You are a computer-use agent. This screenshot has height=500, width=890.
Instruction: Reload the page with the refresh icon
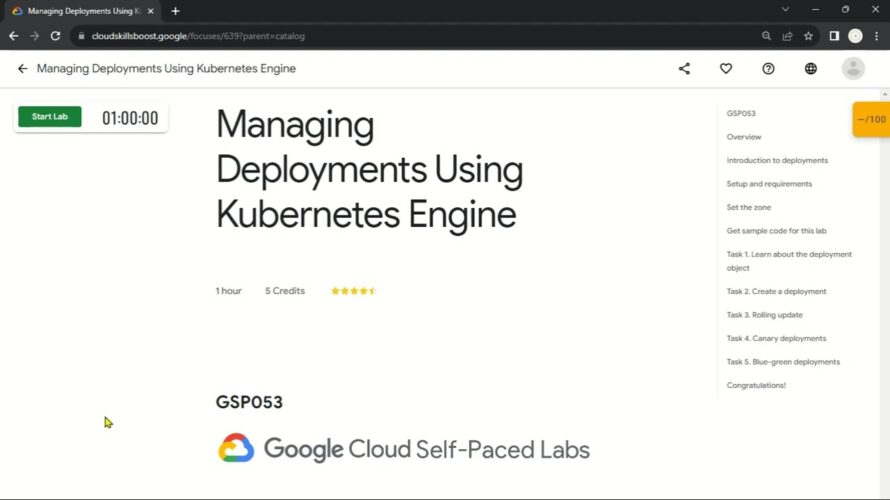pos(55,36)
